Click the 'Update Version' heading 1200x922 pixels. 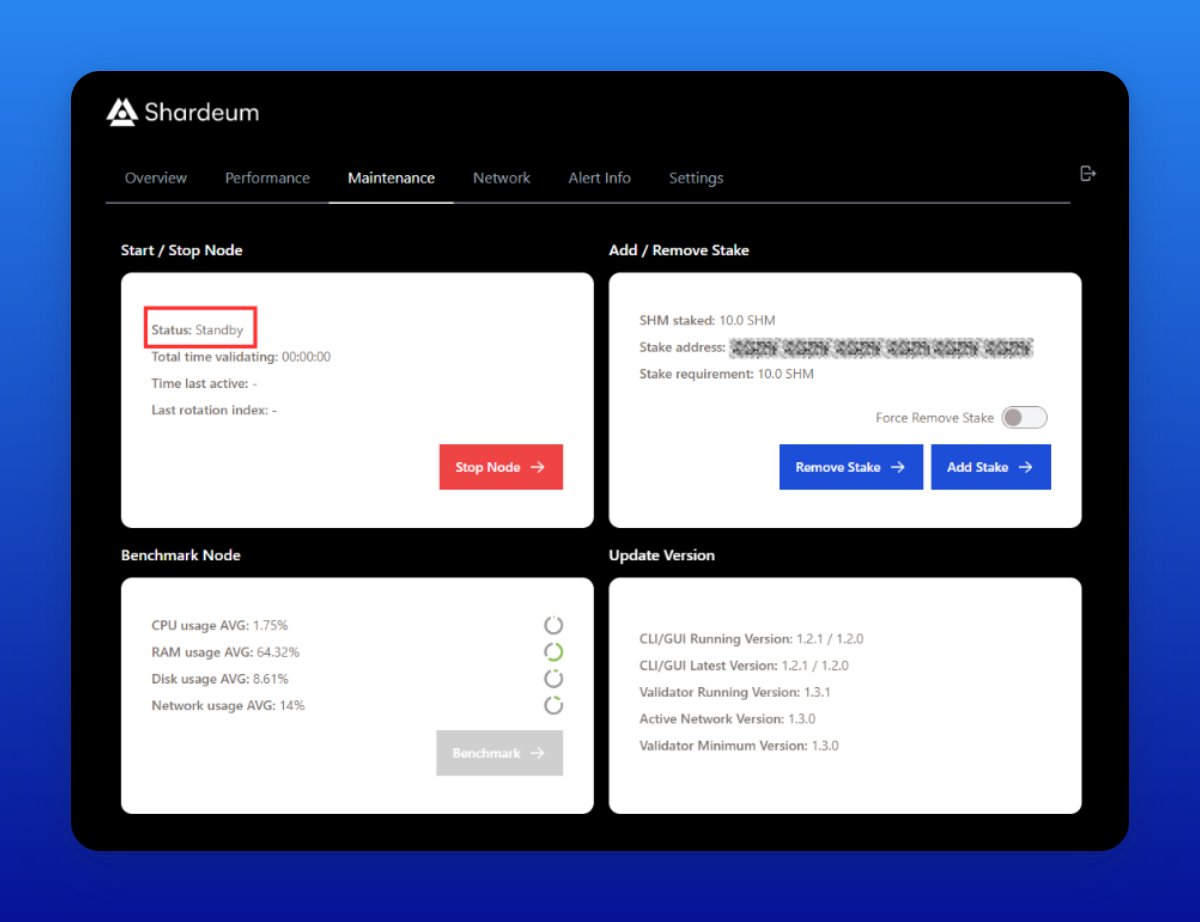click(x=662, y=555)
